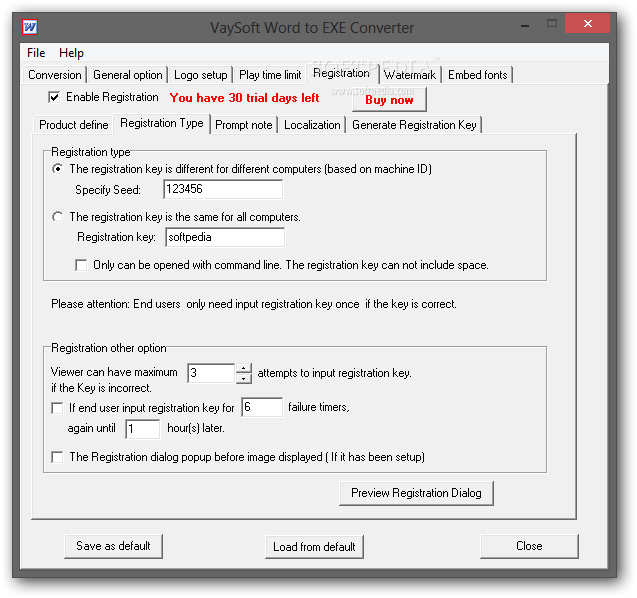
Task: Switch to the Embed fonts tab
Action: coord(477,75)
